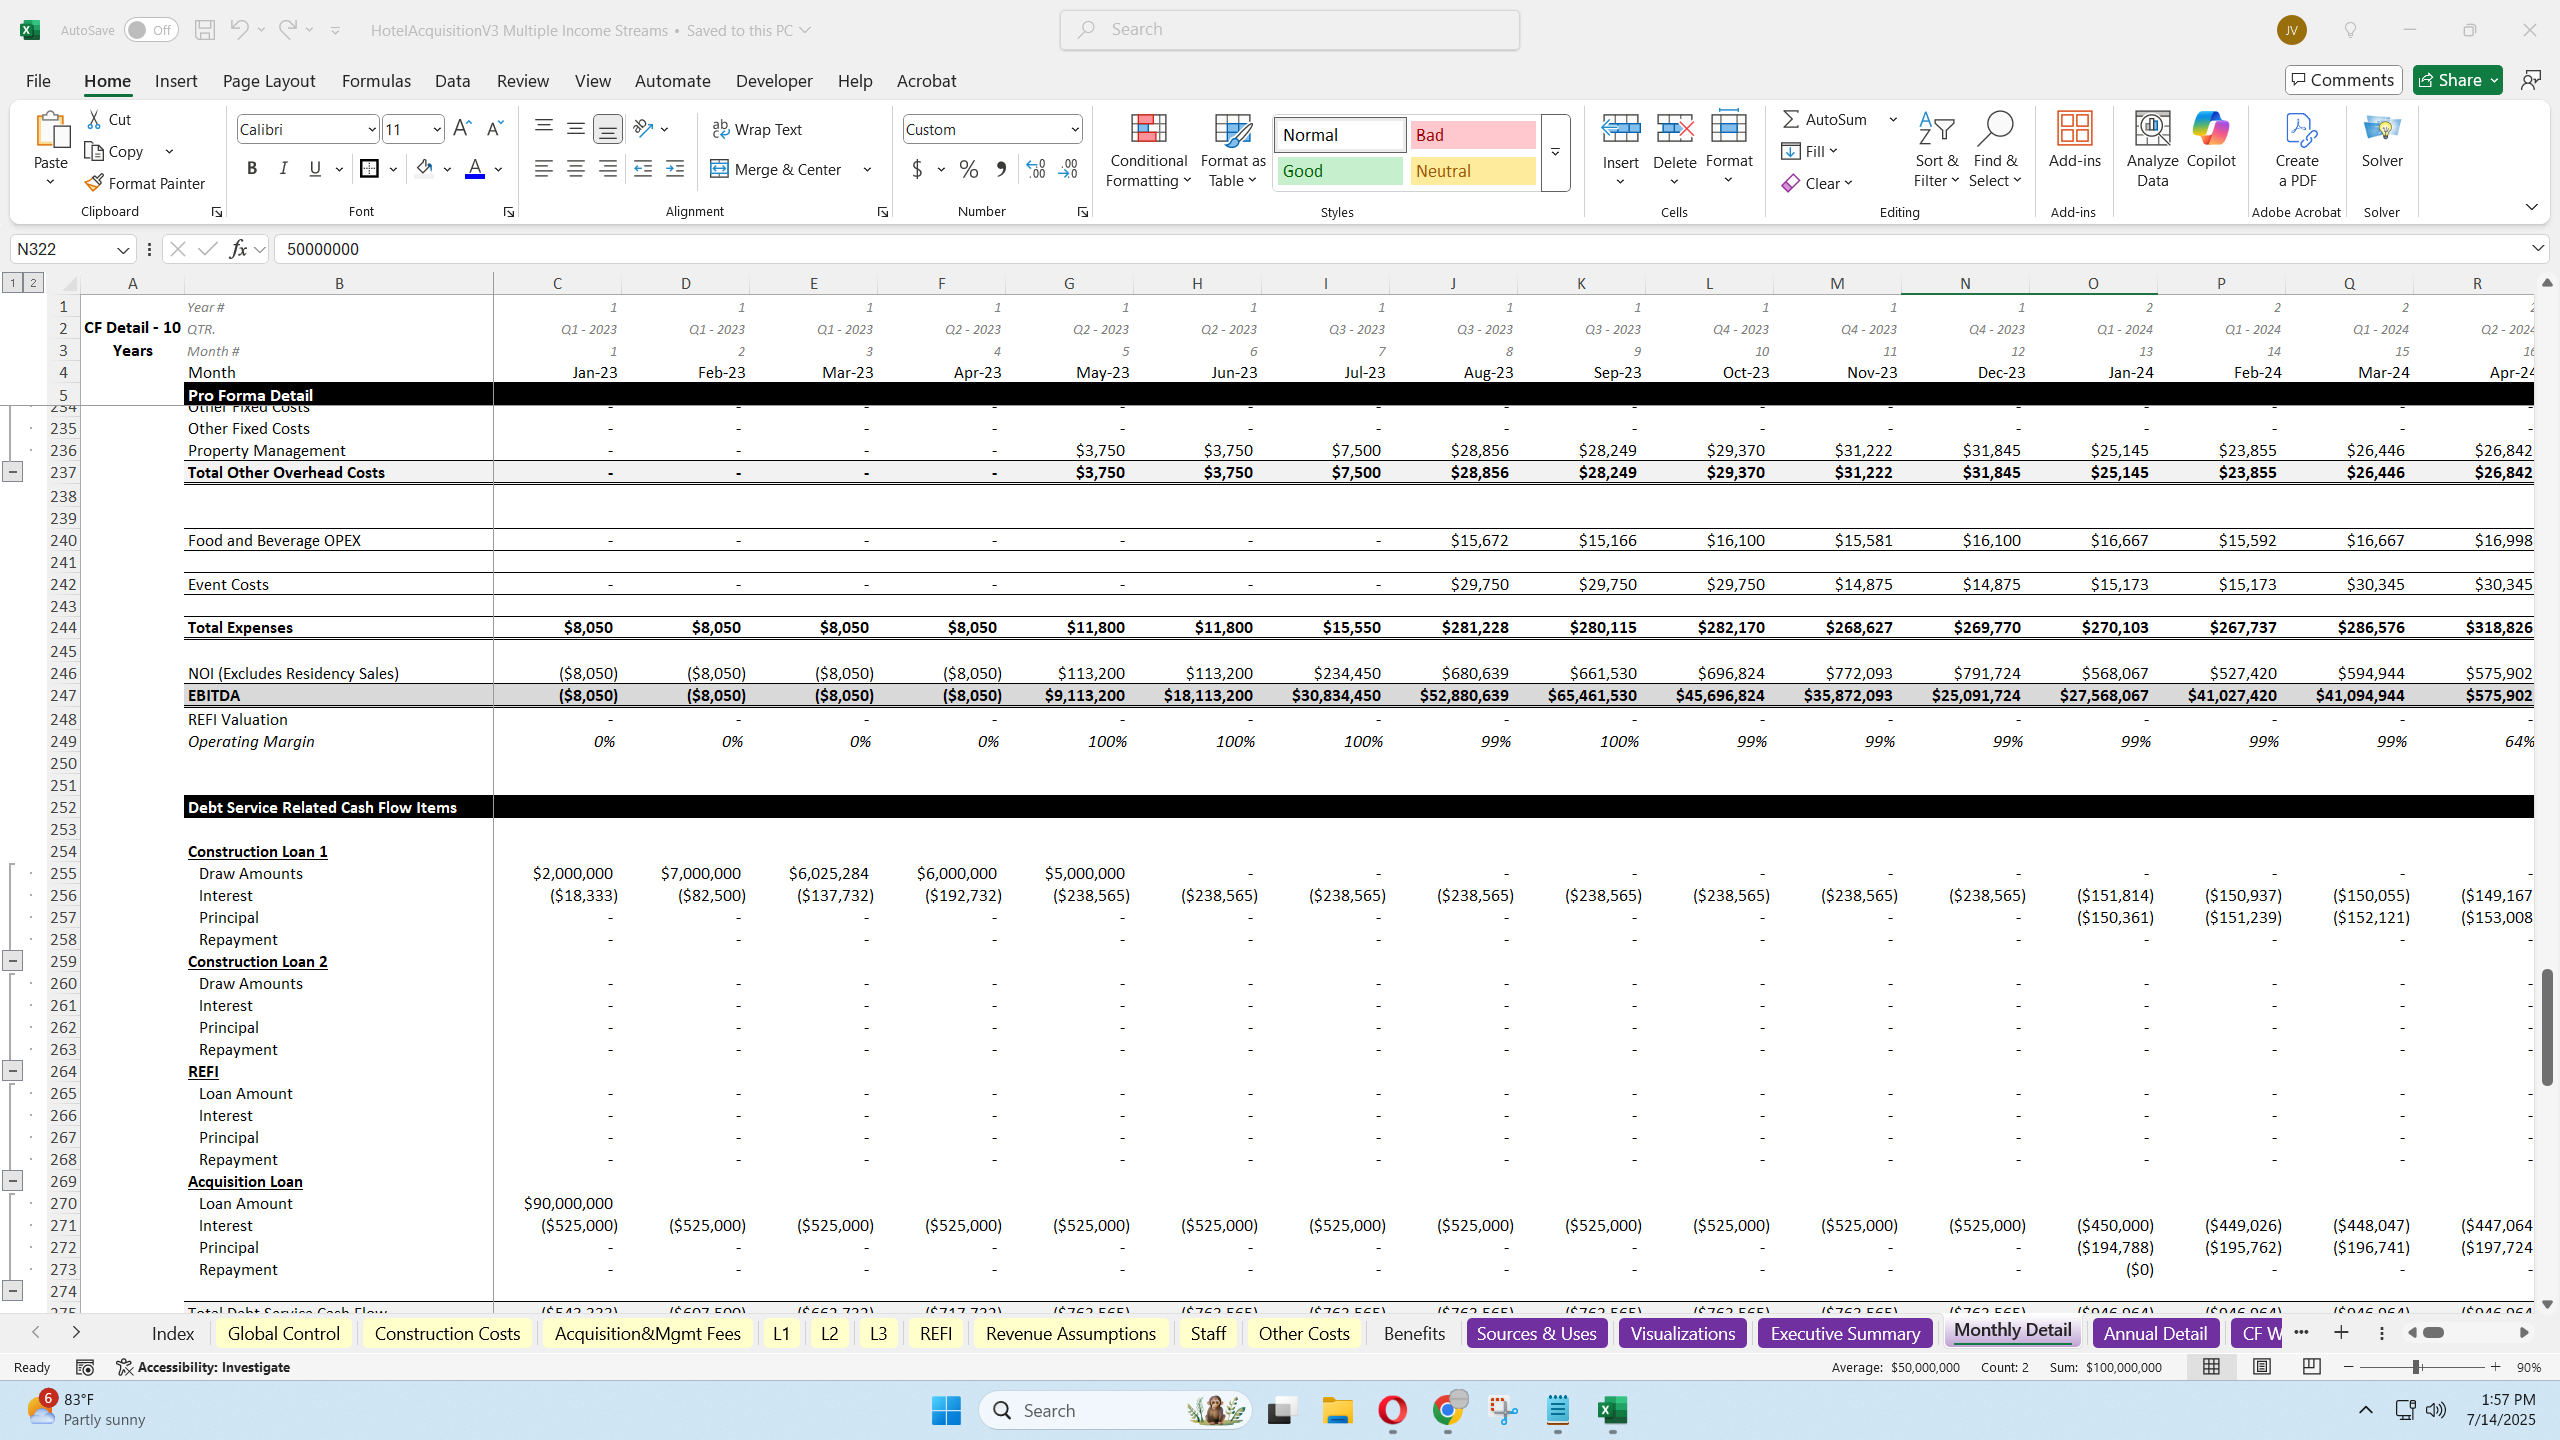Apply the Good cell style
The image size is (2560, 1440).
(x=1338, y=170)
